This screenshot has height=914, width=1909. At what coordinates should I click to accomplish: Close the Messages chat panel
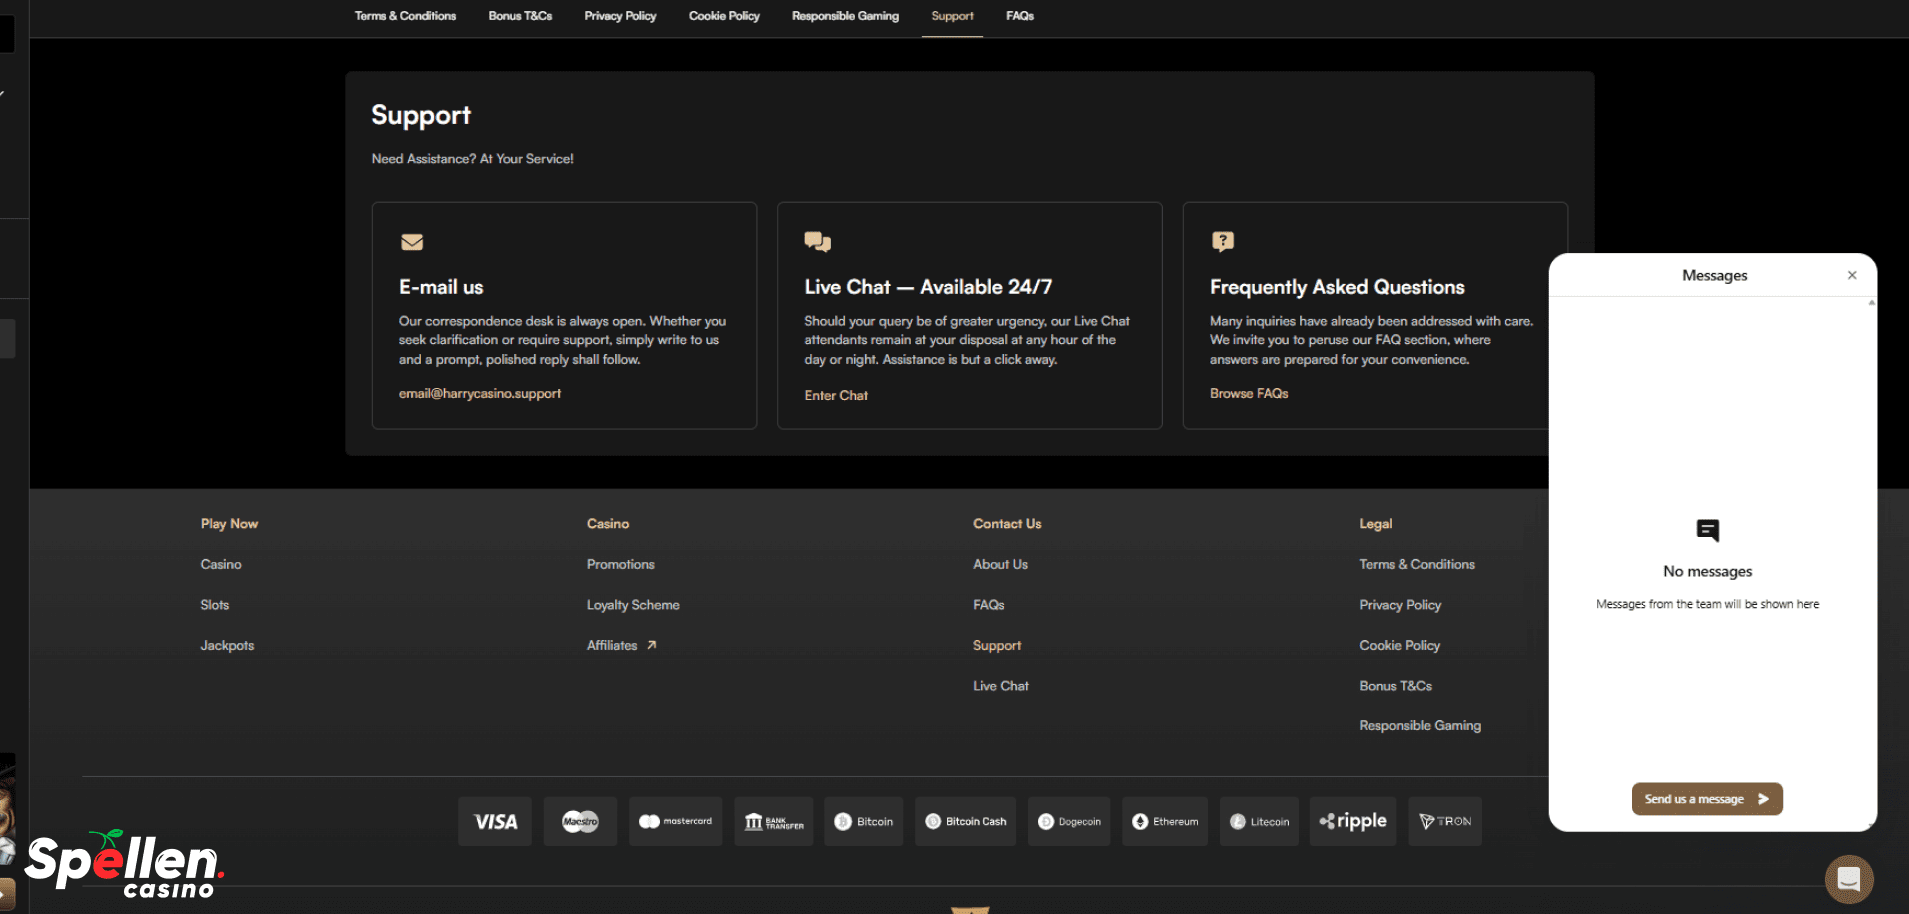coord(1852,275)
